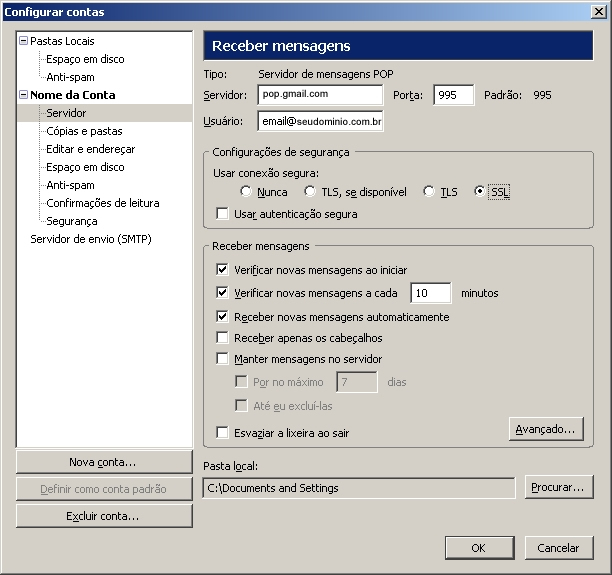Select the Nunca radio option

point(246,192)
